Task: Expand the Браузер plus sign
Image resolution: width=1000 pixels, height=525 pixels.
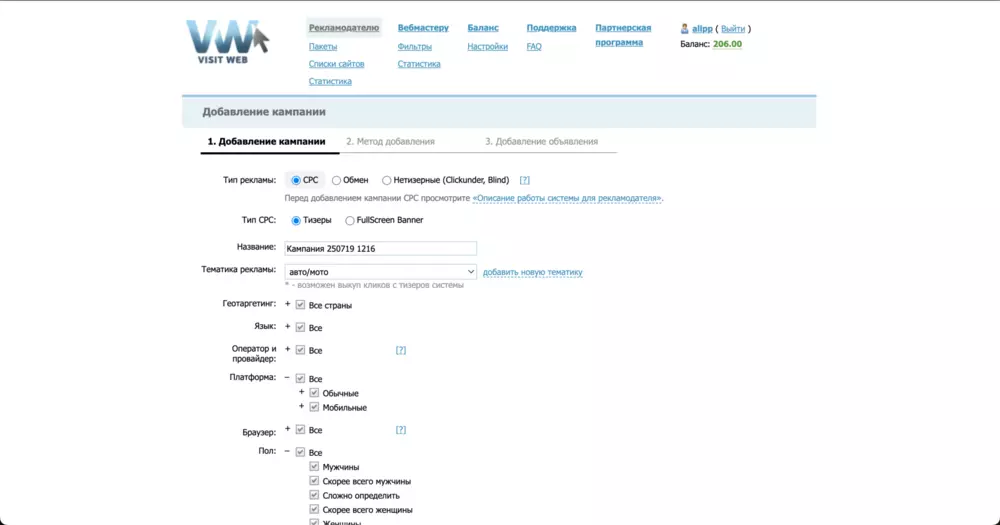Action: click(x=288, y=429)
